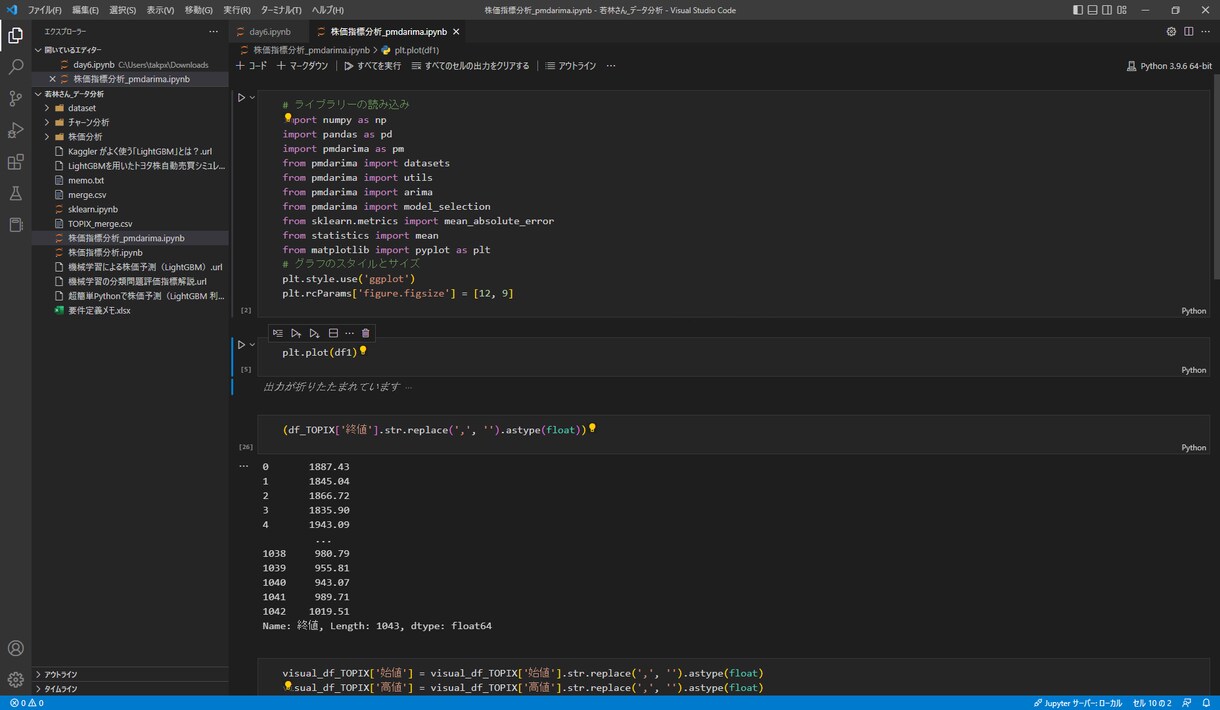
Task: Open the Search view in activity bar
Action: (x=15, y=67)
